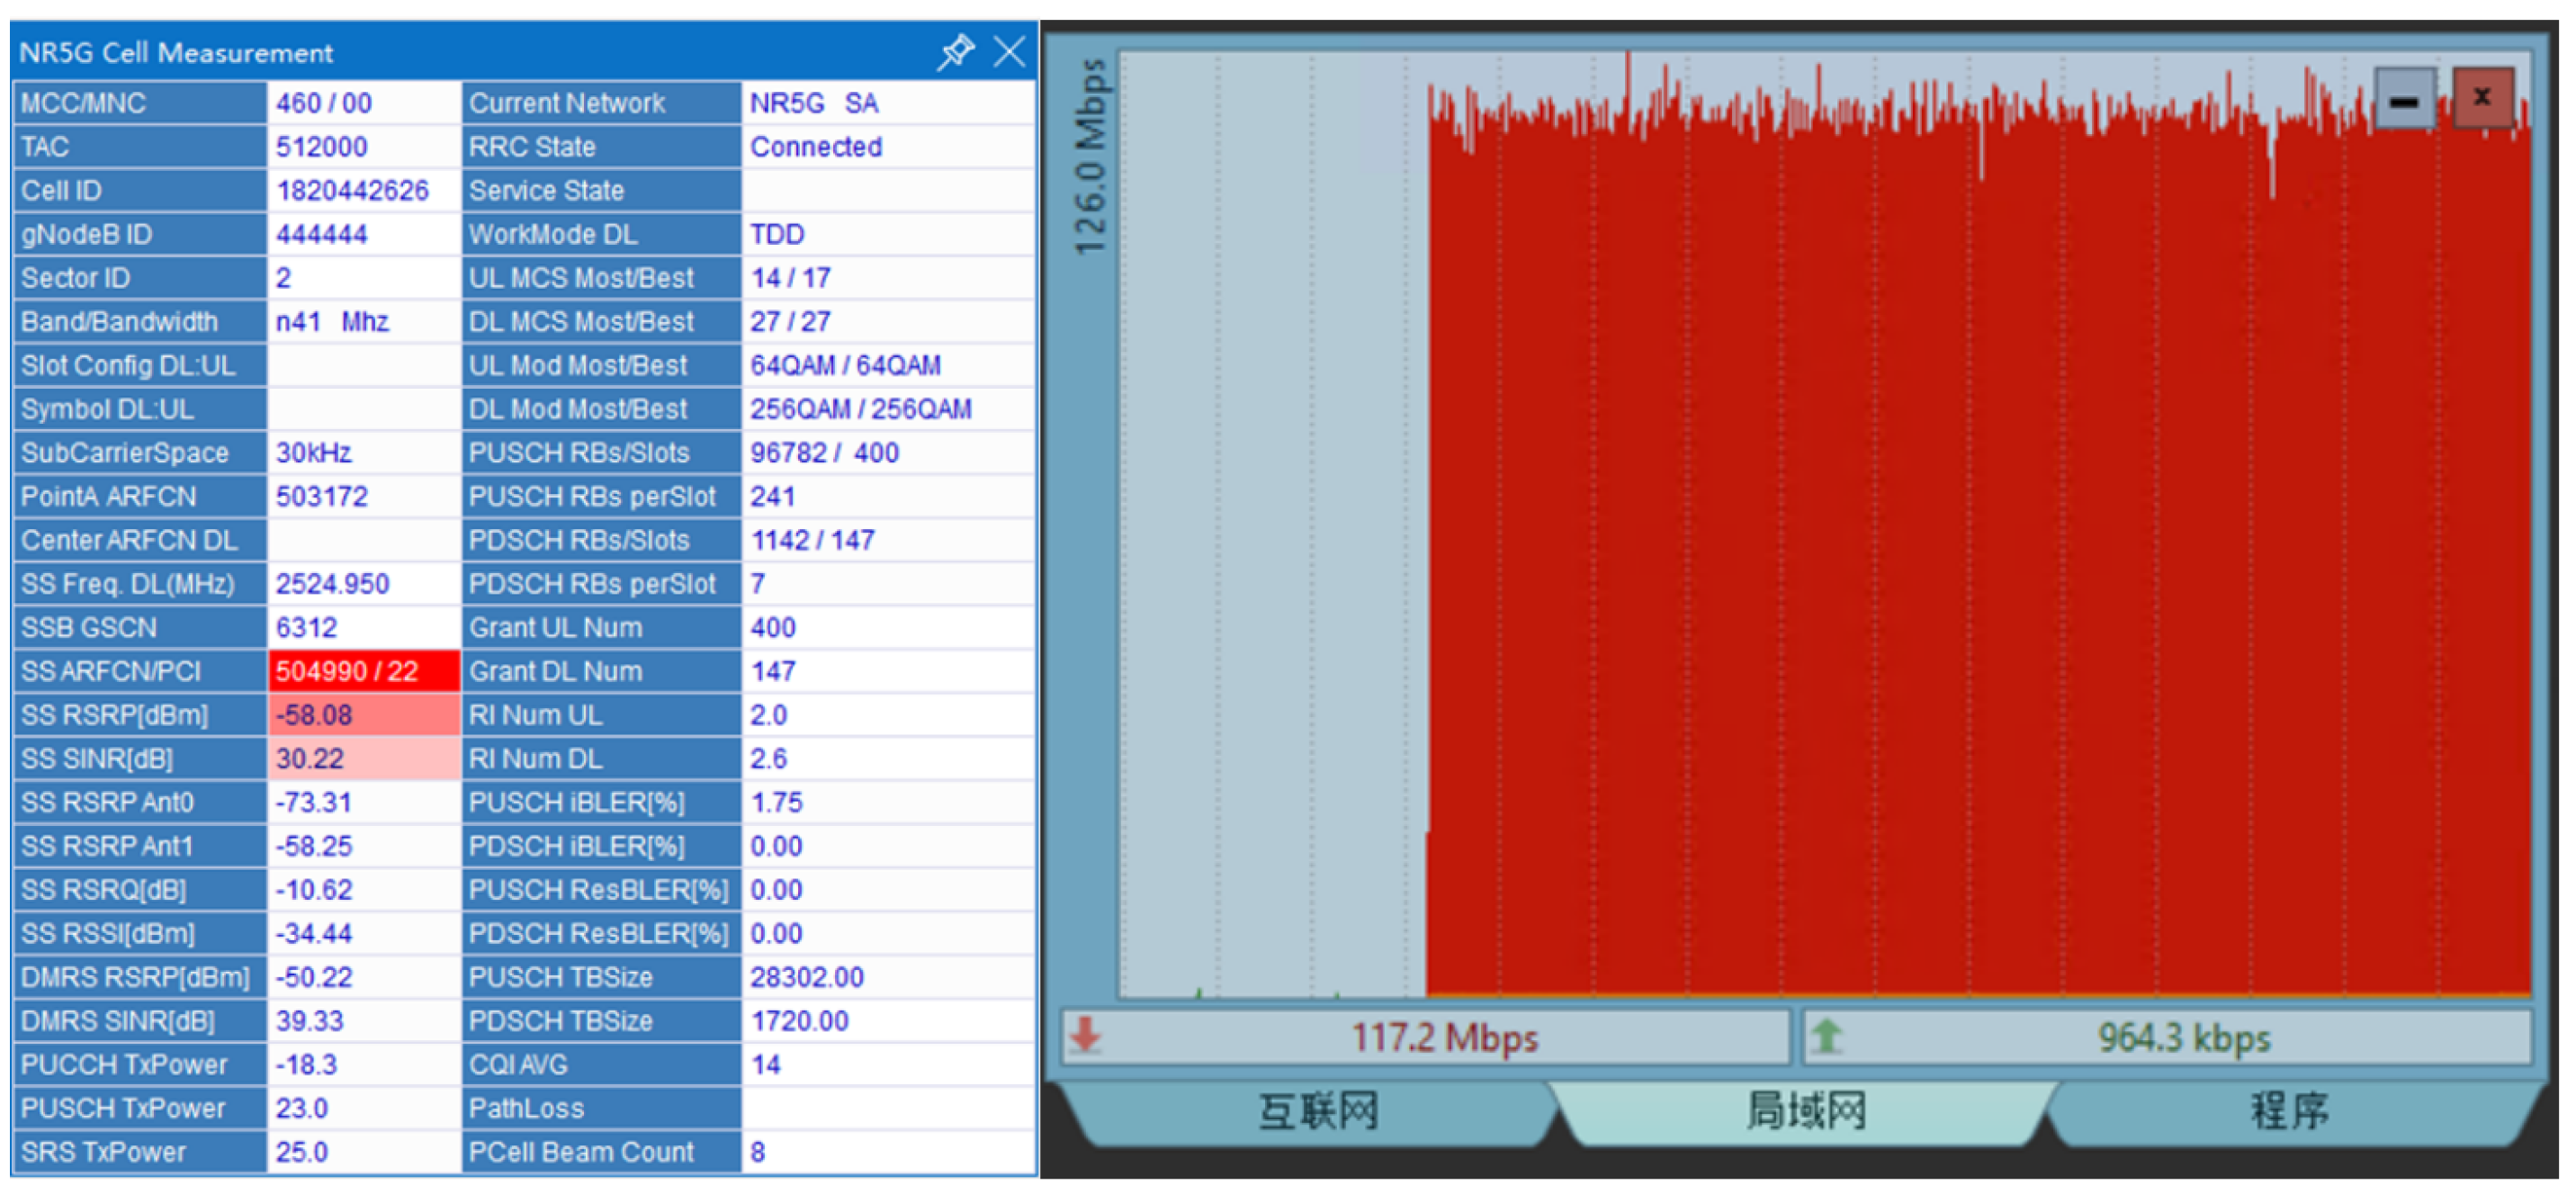Click the PDSCH RBs/Slots value 1142 / 147
2576x1194 pixels.
812,540
